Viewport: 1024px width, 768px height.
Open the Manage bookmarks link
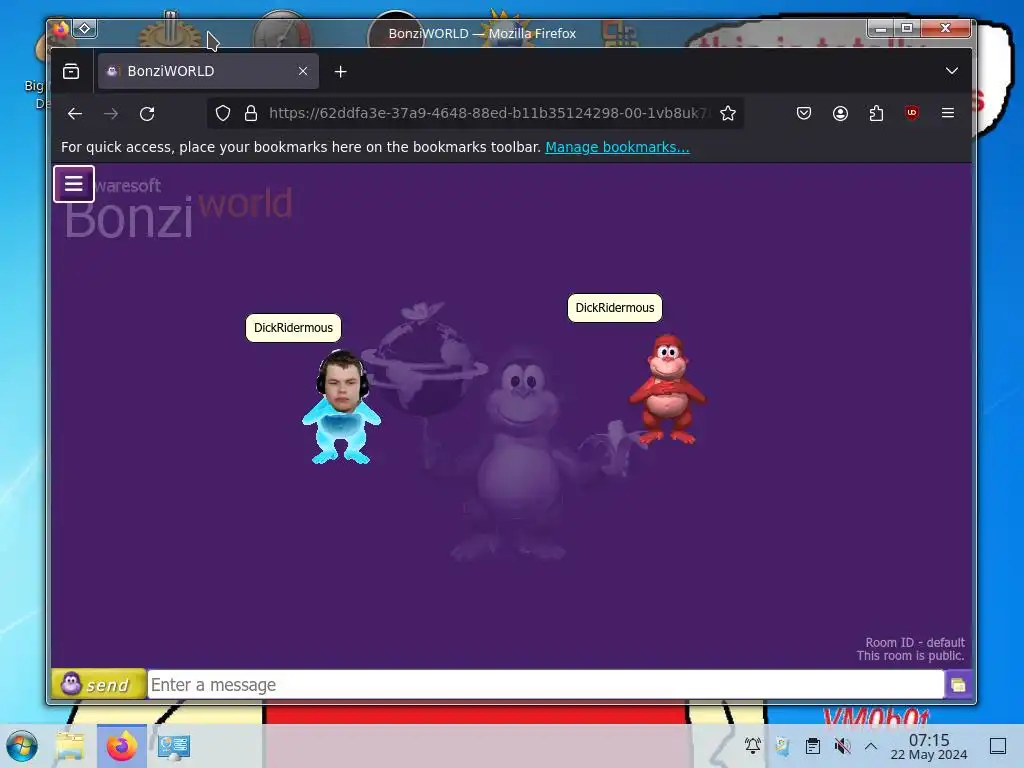point(617,147)
